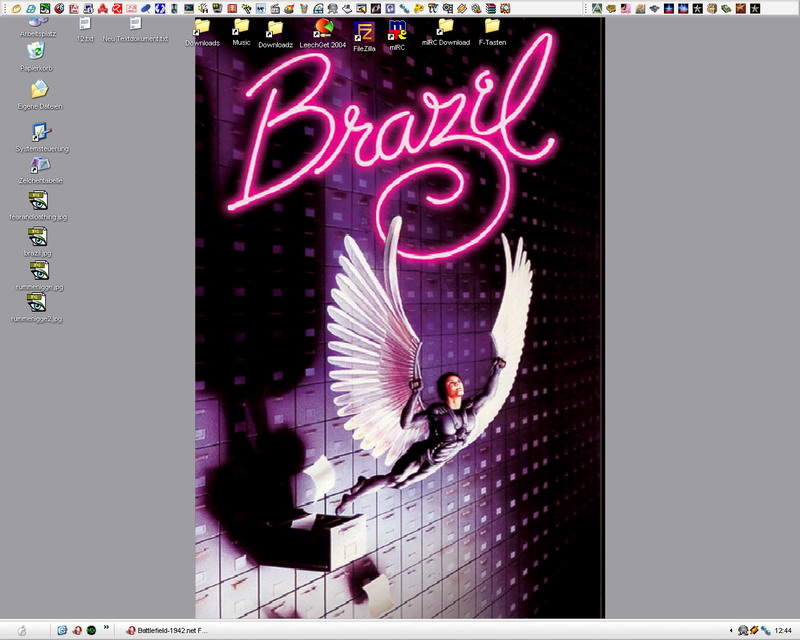
Task: Open the apple start button
Action: 22,630
